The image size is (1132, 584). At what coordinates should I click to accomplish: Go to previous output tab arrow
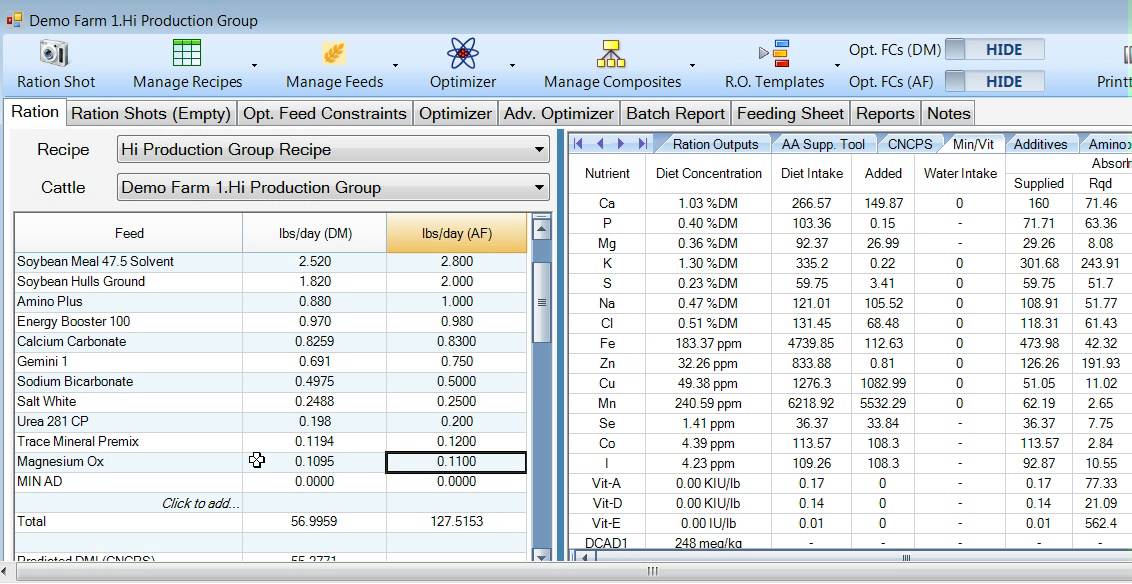(x=600, y=144)
